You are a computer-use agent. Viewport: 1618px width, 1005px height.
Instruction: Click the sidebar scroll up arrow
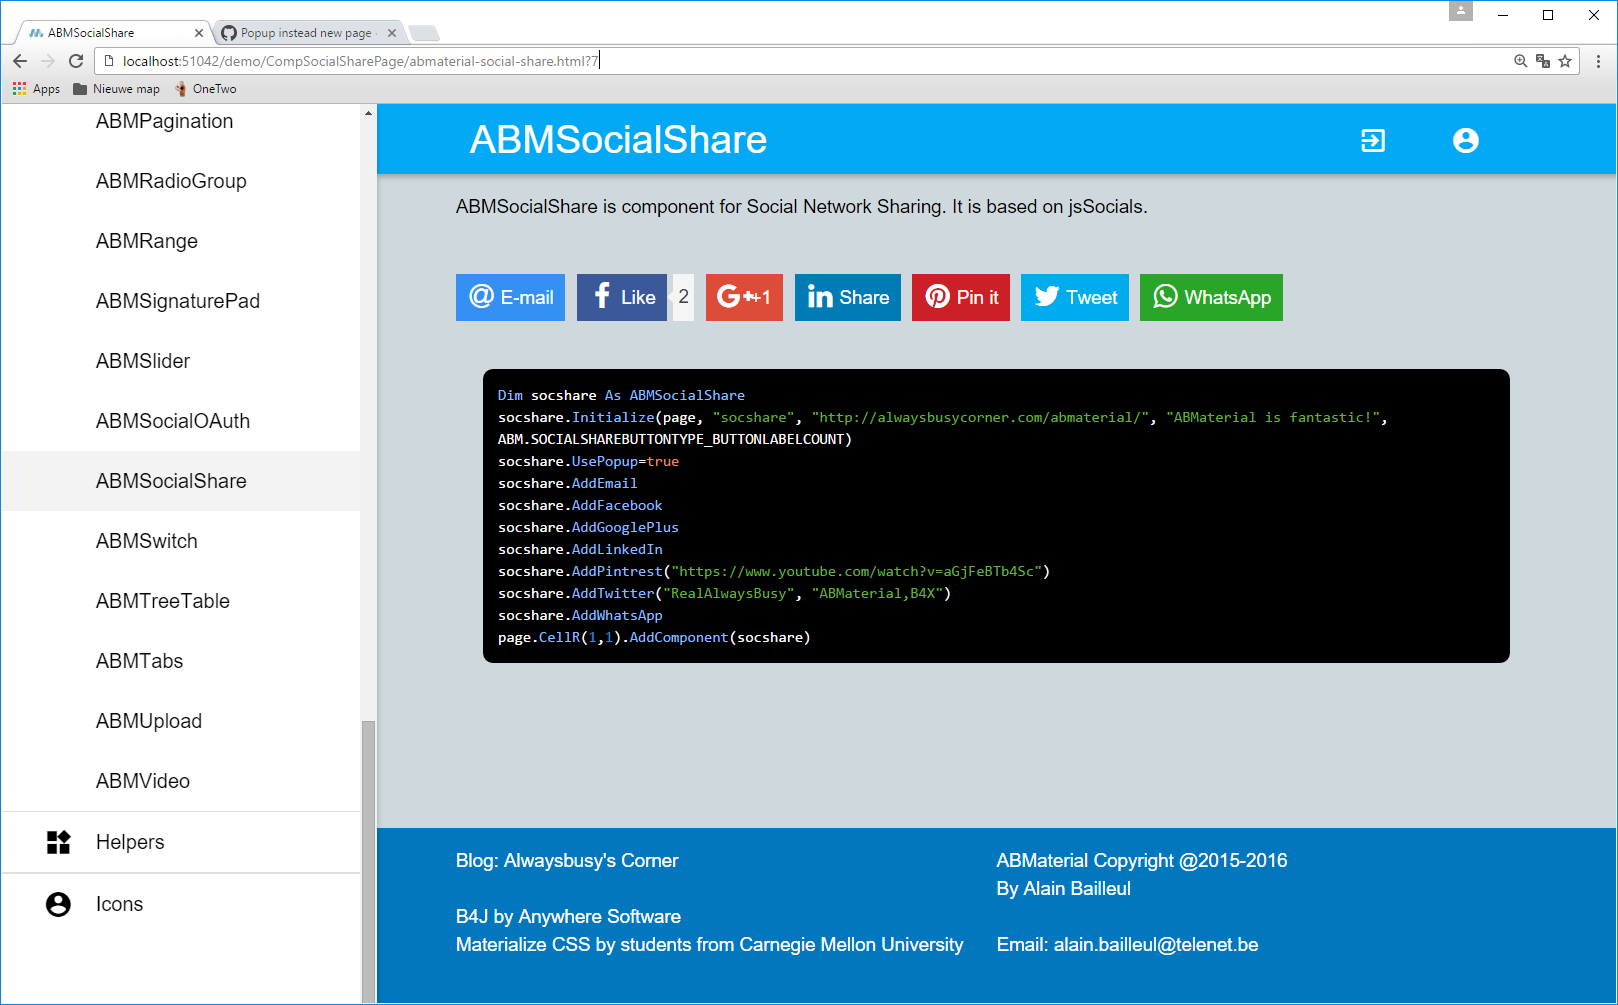tap(368, 113)
